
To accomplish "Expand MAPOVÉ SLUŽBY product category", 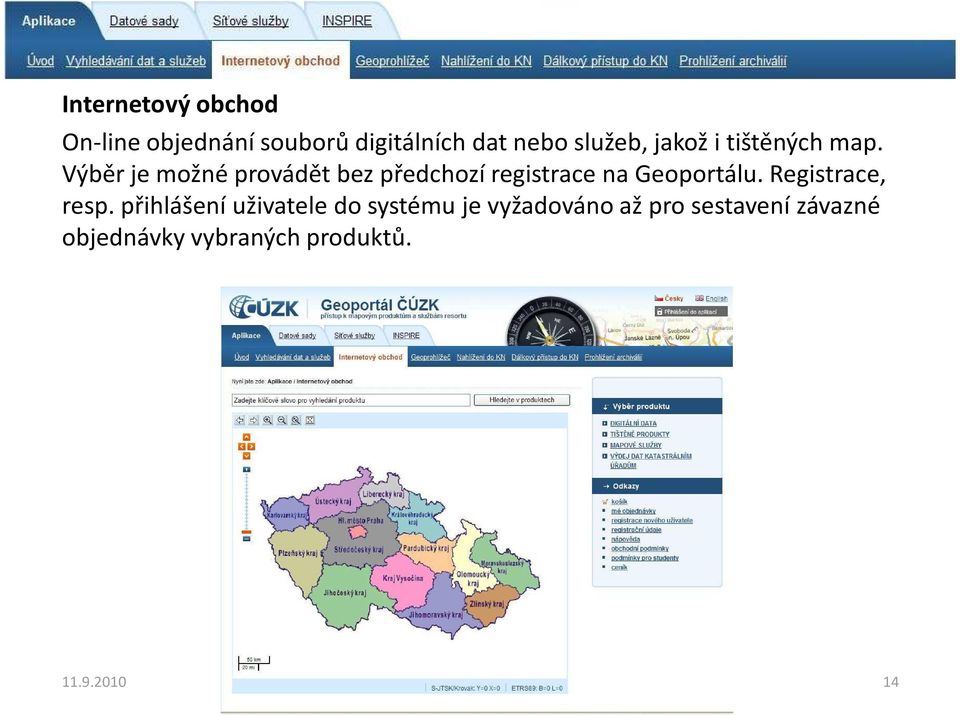I will coord(636,445).
